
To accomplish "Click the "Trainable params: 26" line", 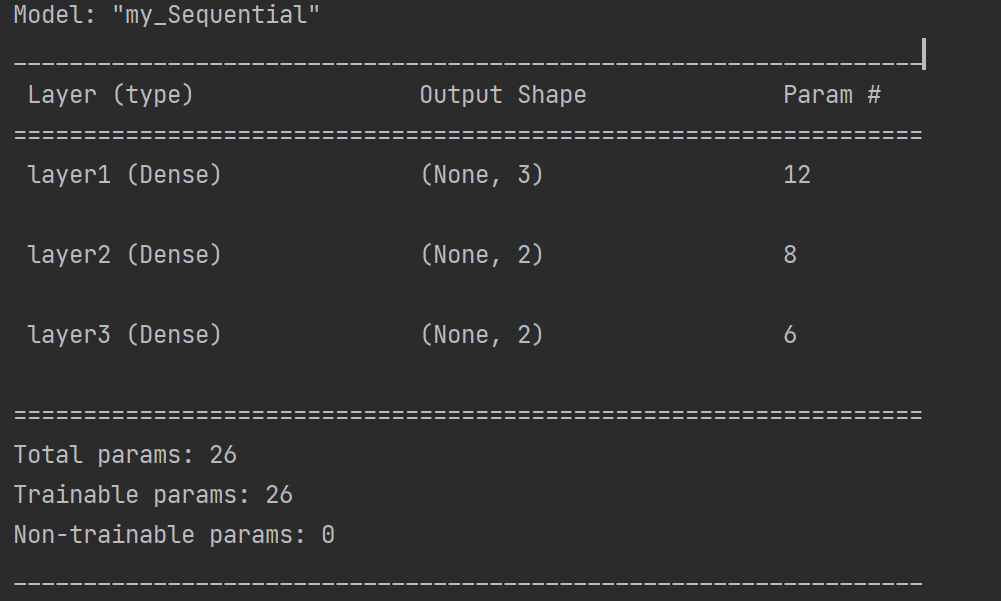I will pos(153,495).
